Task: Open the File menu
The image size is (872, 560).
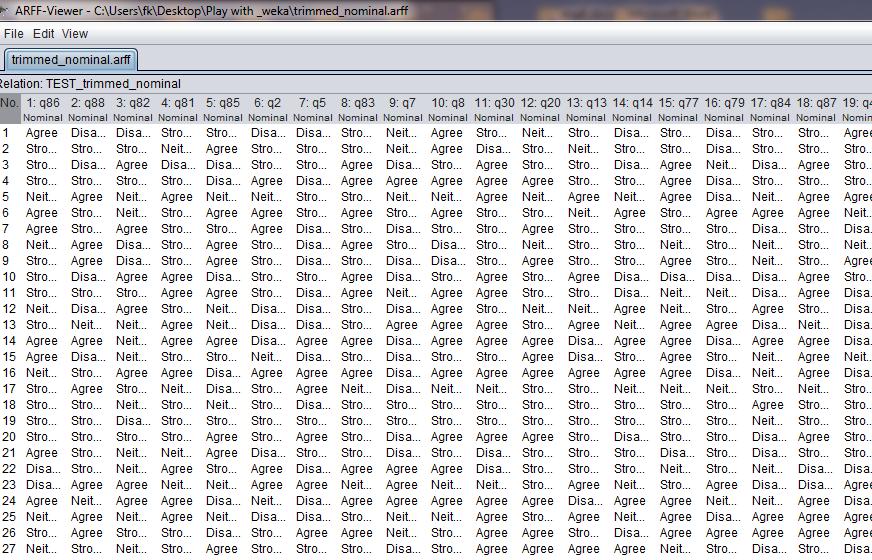Action: (x=13, y=34)
